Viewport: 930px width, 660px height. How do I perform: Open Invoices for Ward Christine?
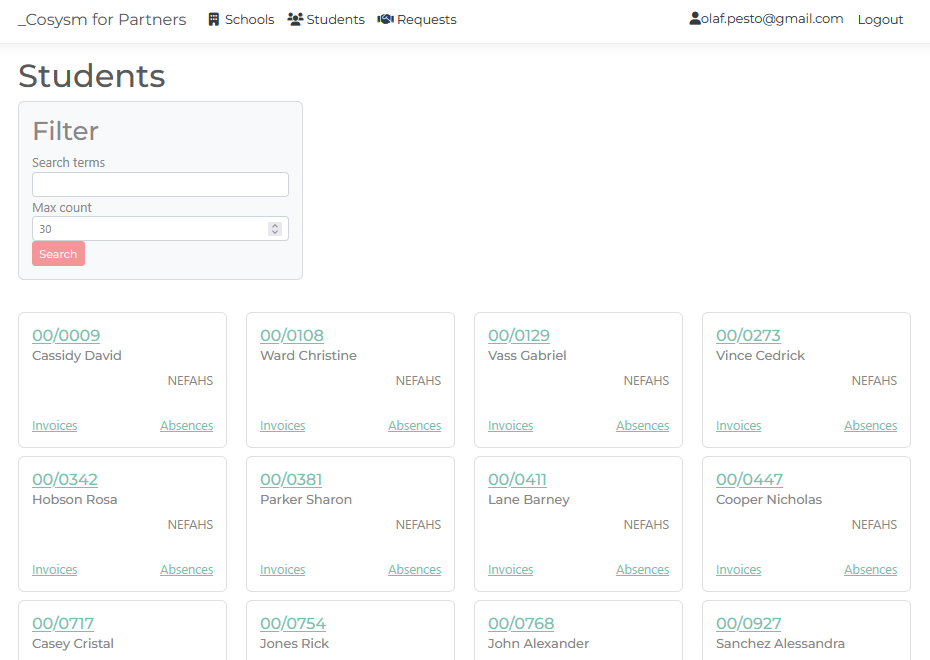pyautogui.click(x=282, y=425)
